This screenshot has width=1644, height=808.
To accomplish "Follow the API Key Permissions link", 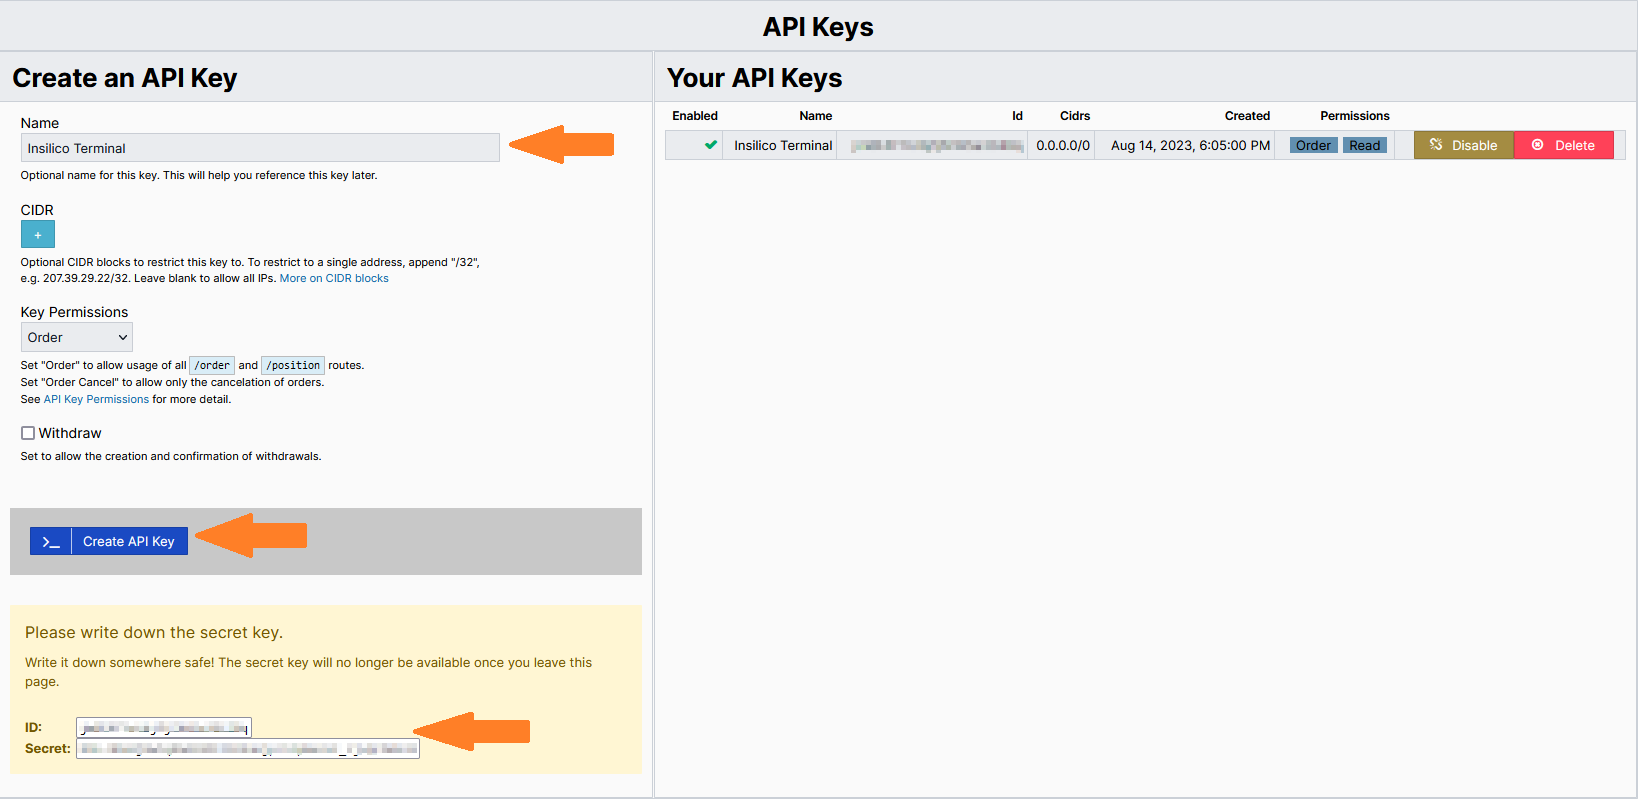I will [x=96, y=400].
